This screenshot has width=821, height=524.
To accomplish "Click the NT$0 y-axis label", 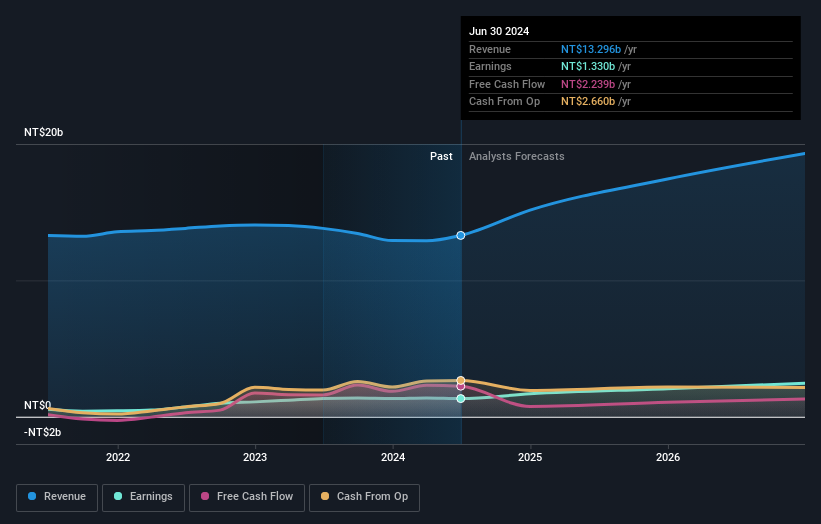I will 37,405.
